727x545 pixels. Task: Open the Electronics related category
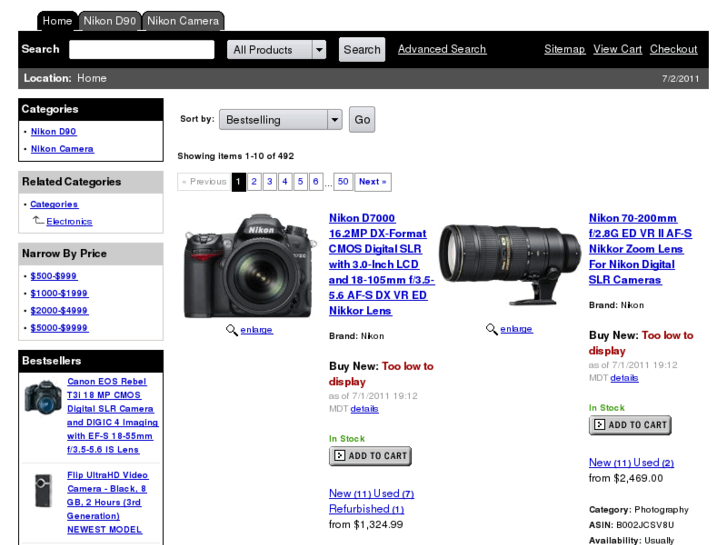click(x=69, y=221)
